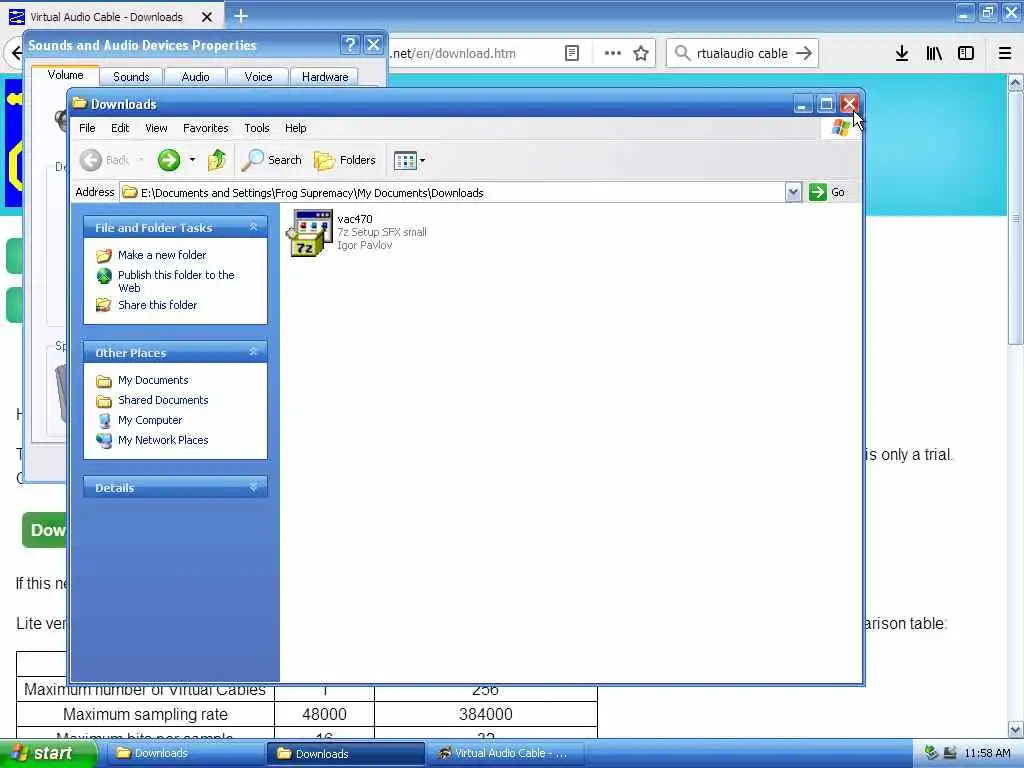Click the Firefox search box
The height and width of the screenshot is (768, 1024).
(742, 54)
